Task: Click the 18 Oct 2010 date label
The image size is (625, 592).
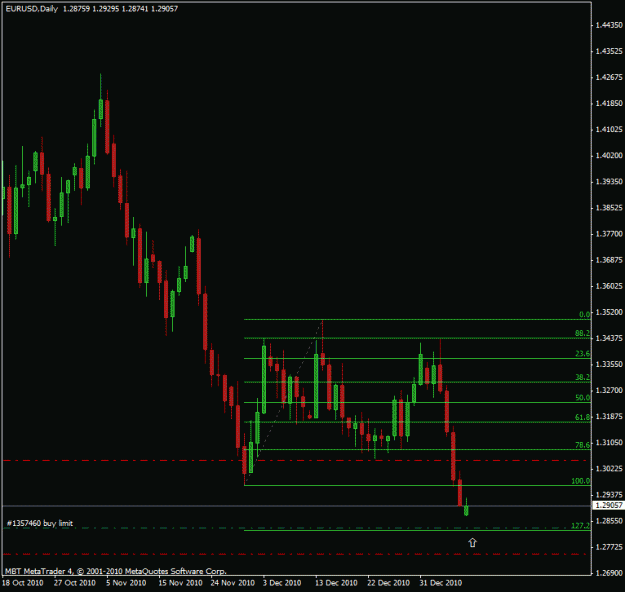Action: pos(22,583)
